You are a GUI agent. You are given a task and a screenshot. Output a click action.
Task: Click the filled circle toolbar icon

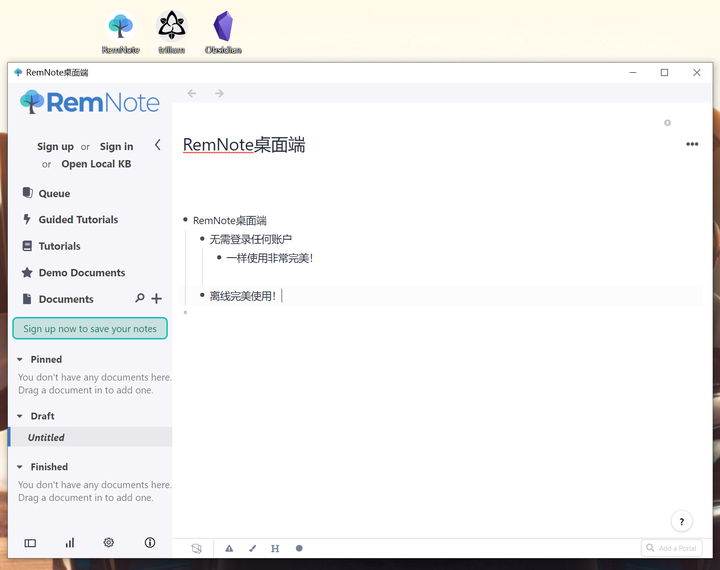(x=299, y=548)
